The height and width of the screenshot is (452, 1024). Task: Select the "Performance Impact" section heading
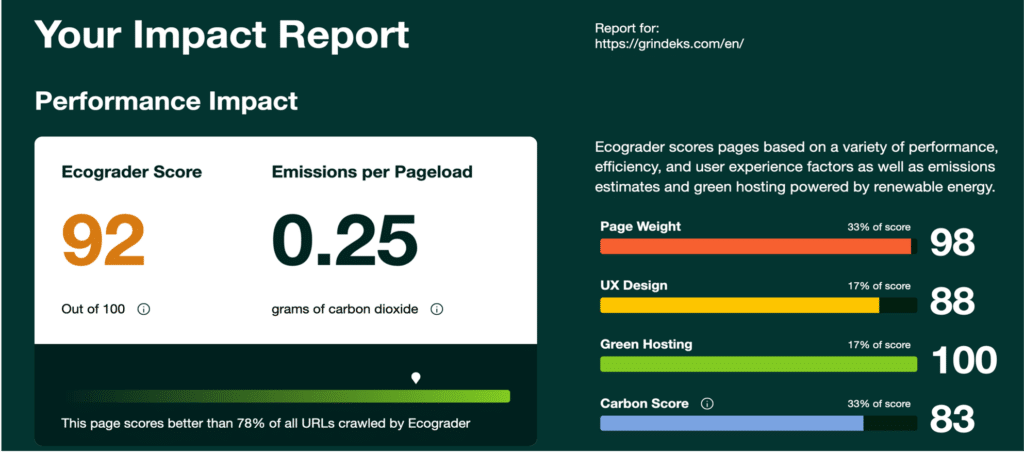pos(166,101)
